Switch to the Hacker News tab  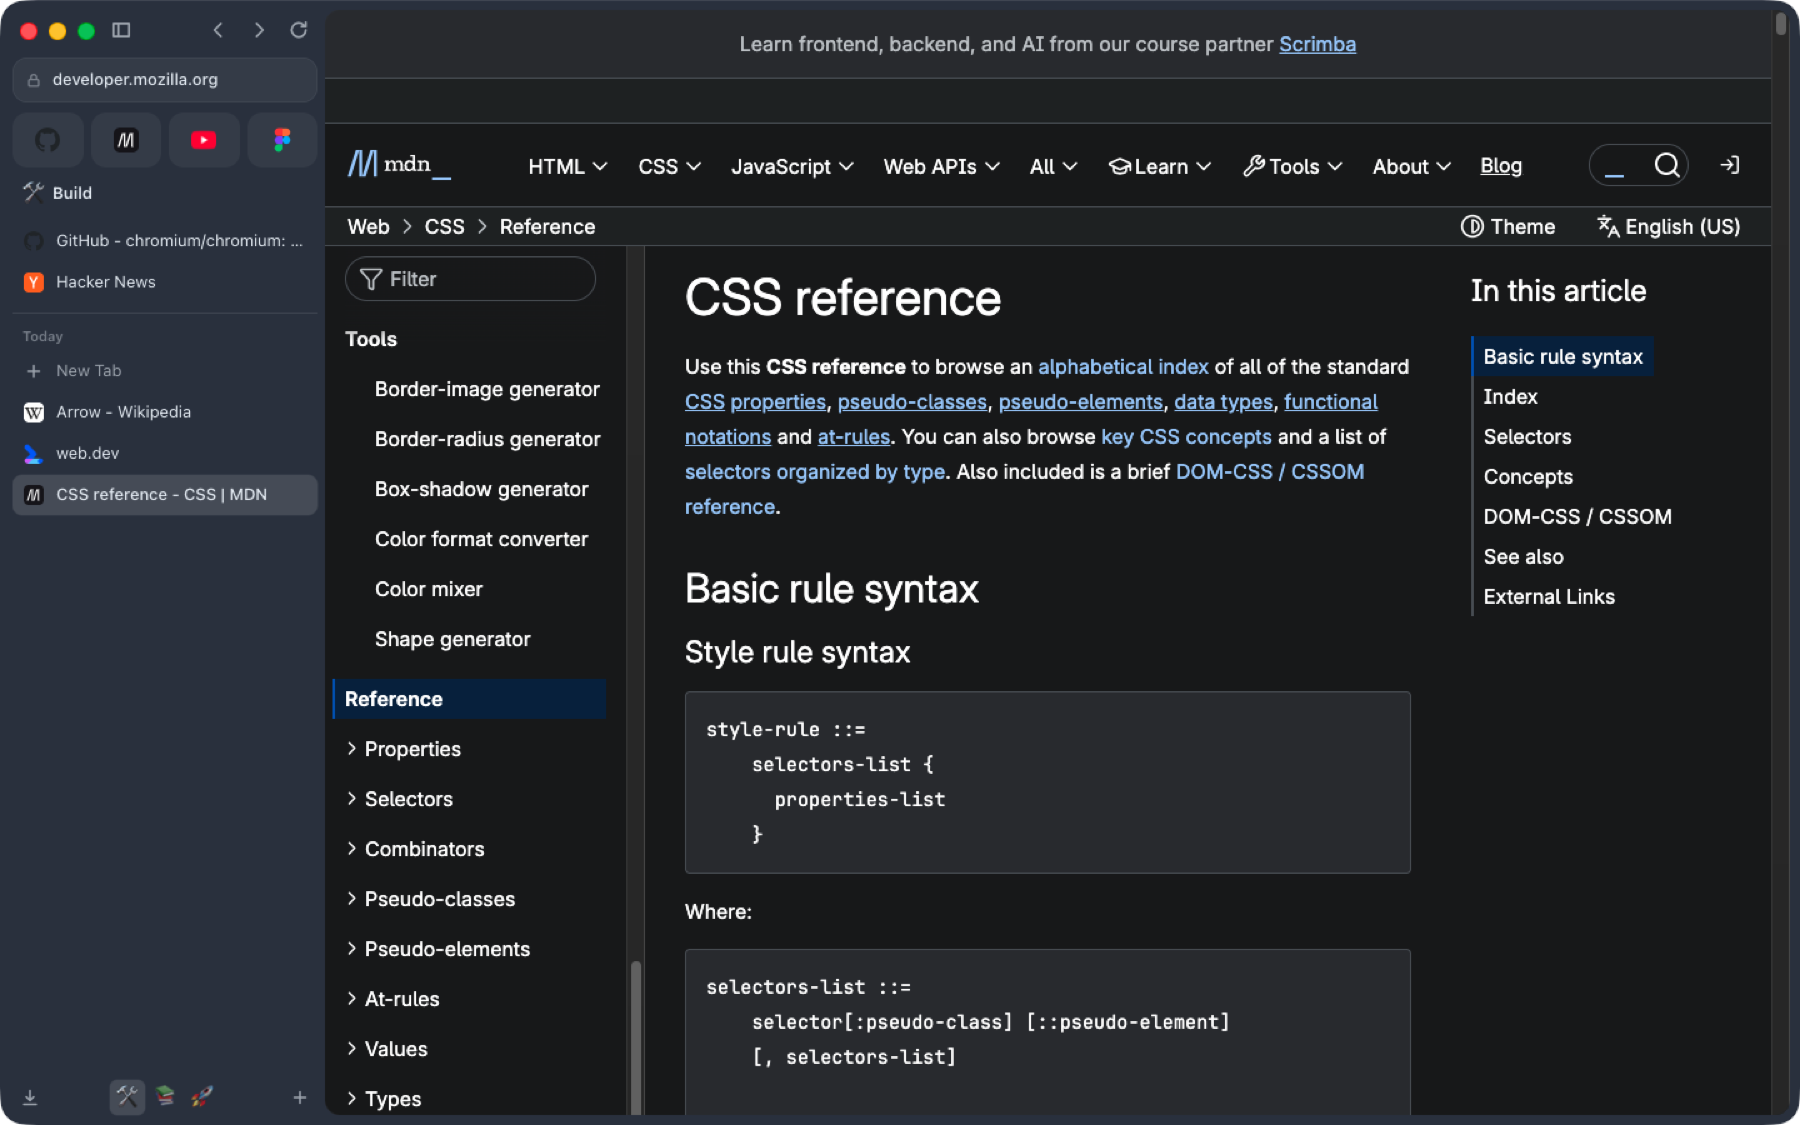(x=165, y=282)
